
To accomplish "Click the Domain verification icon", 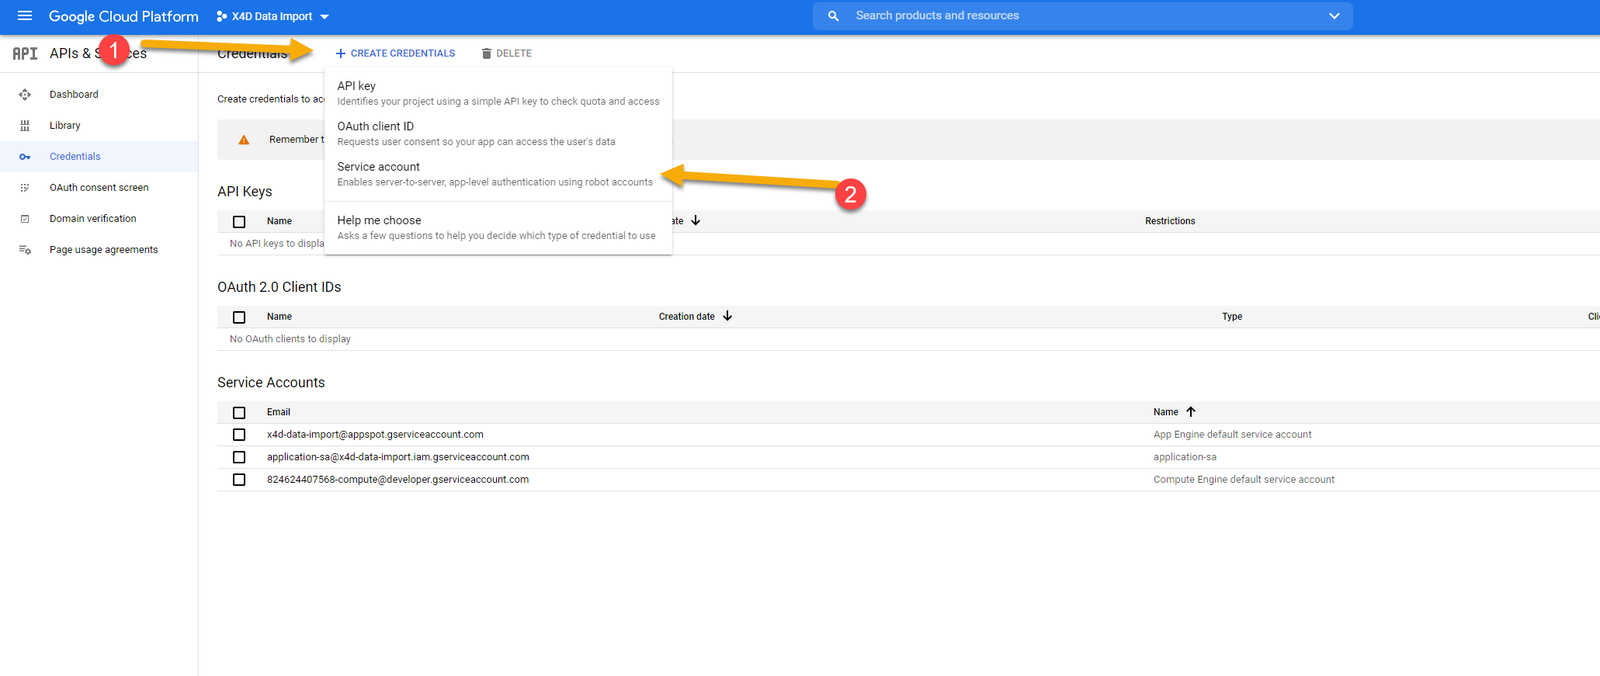I will pos(25,219).
